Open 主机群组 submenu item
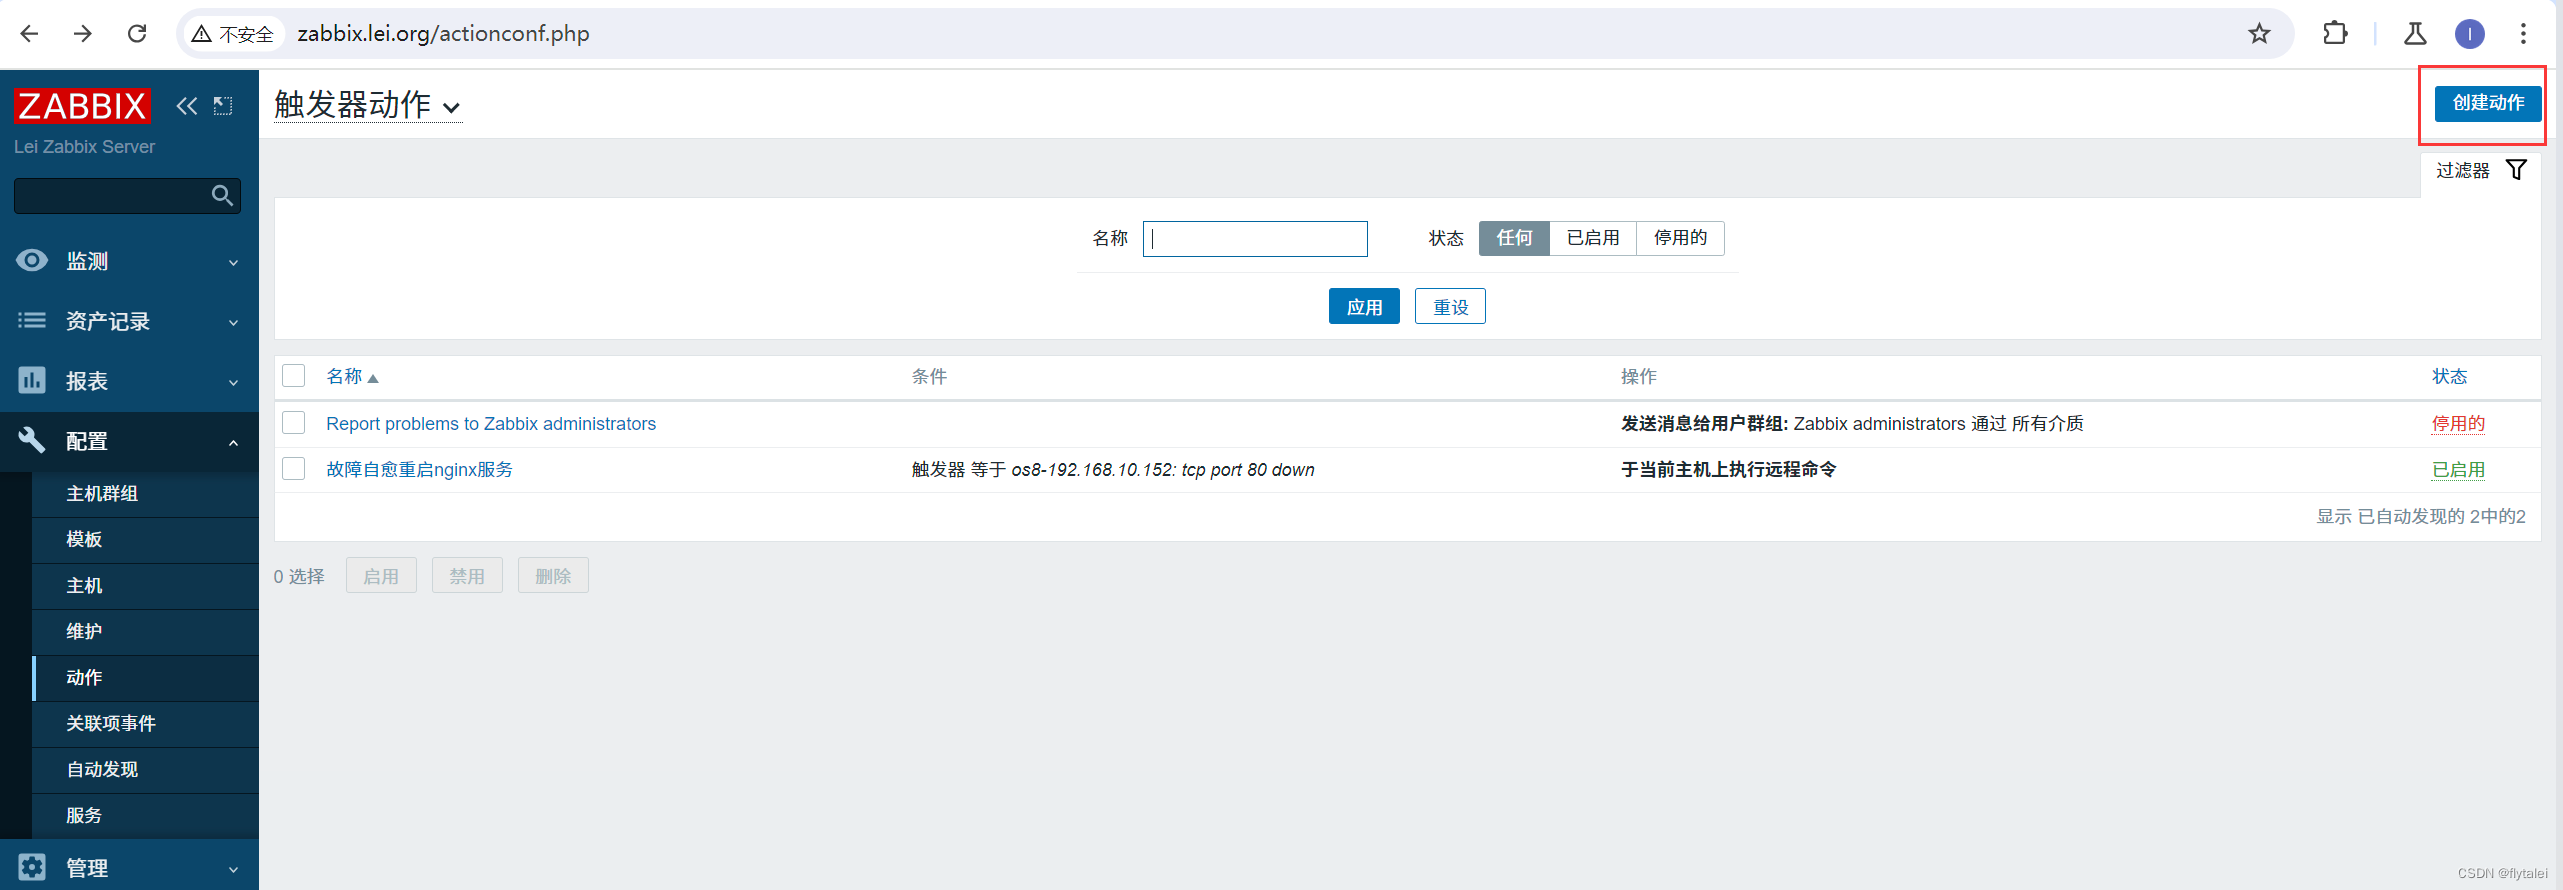 (145, 494)
